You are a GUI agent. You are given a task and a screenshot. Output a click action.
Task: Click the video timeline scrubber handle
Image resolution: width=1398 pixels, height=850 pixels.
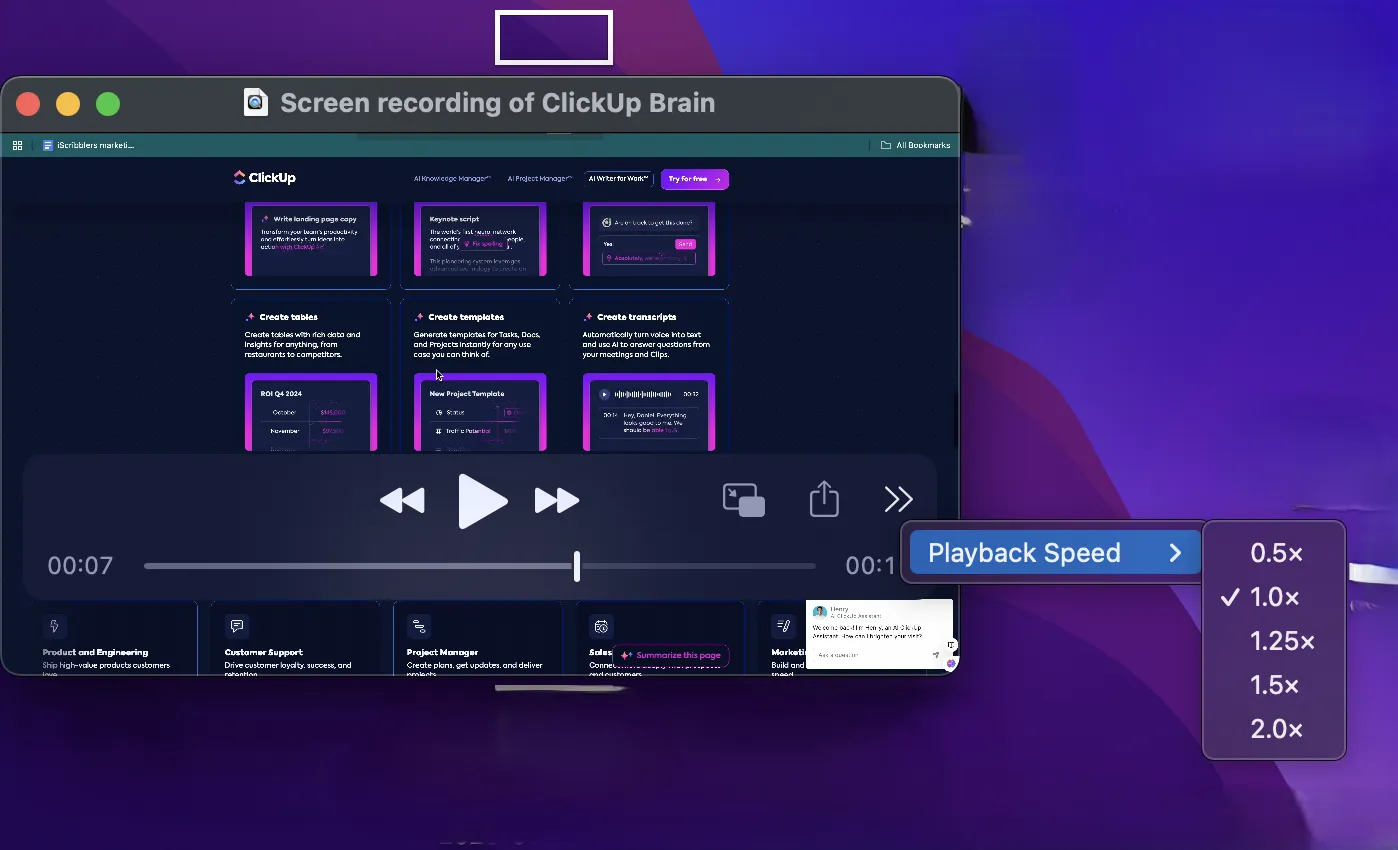click(577, 566)
